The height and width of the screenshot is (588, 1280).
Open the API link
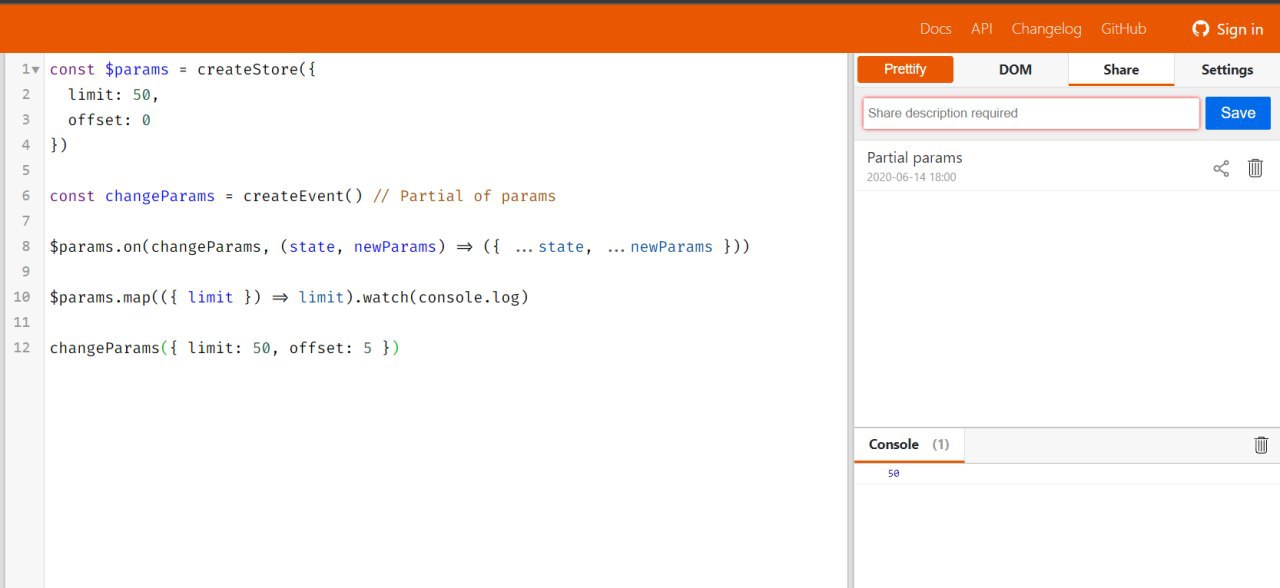pos(981,29)
